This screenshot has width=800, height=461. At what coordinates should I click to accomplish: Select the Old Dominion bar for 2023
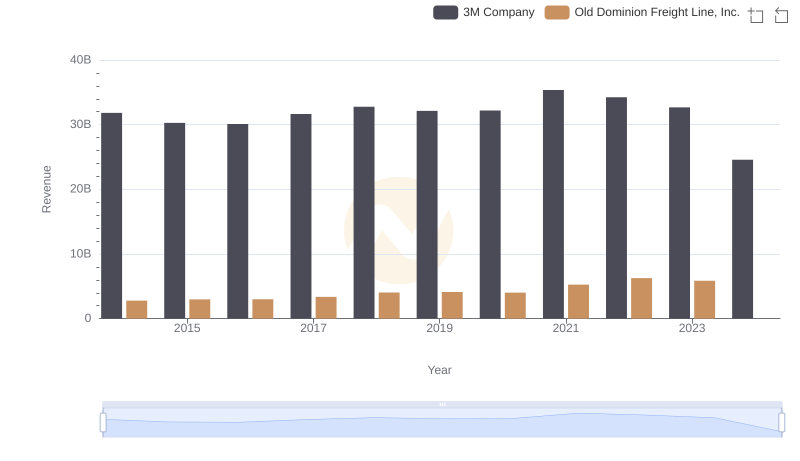coord(705,300)
